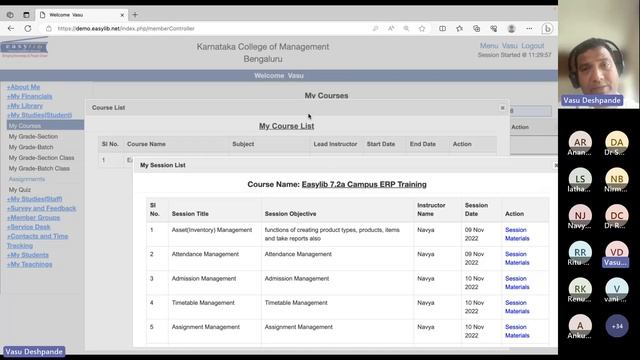Screen dimensions: 640x360
Task: Click the Vasu Deshpande video thumbnail
Action: (598, 54)
